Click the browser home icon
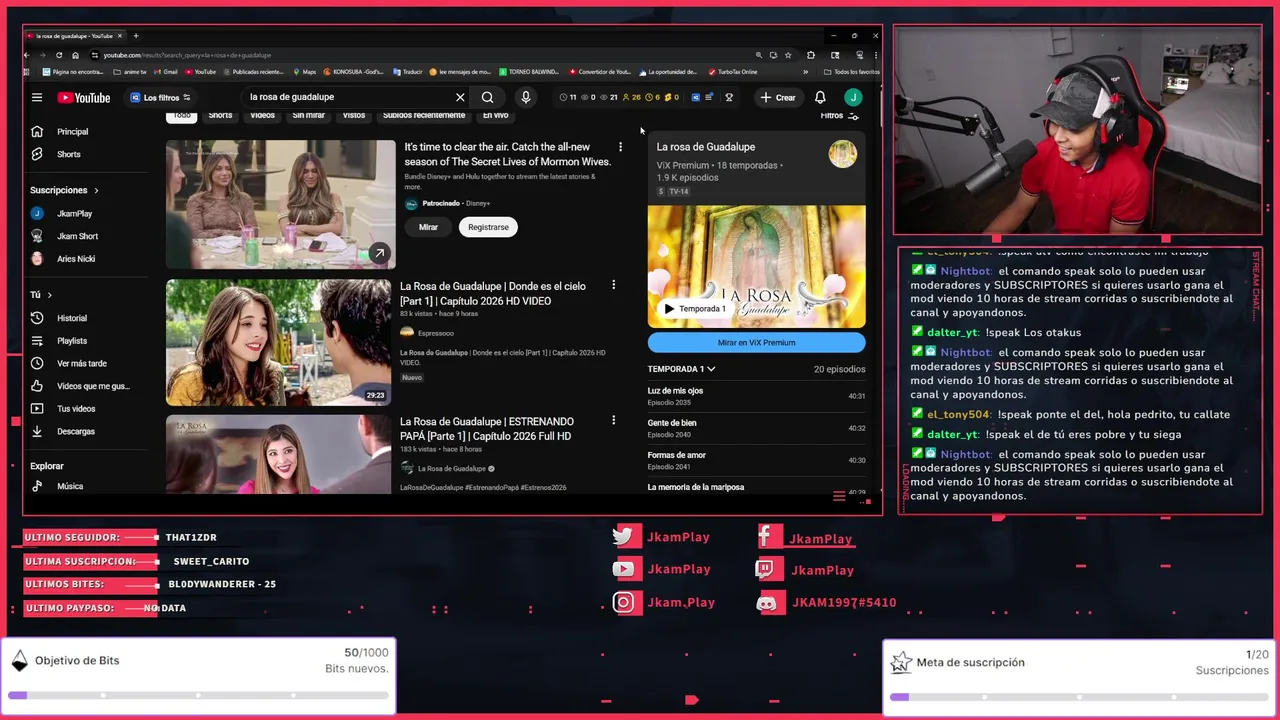Image resolution: width=1280 pixels, height=720 pixels. pyautogui.click(x=75, y=55)
